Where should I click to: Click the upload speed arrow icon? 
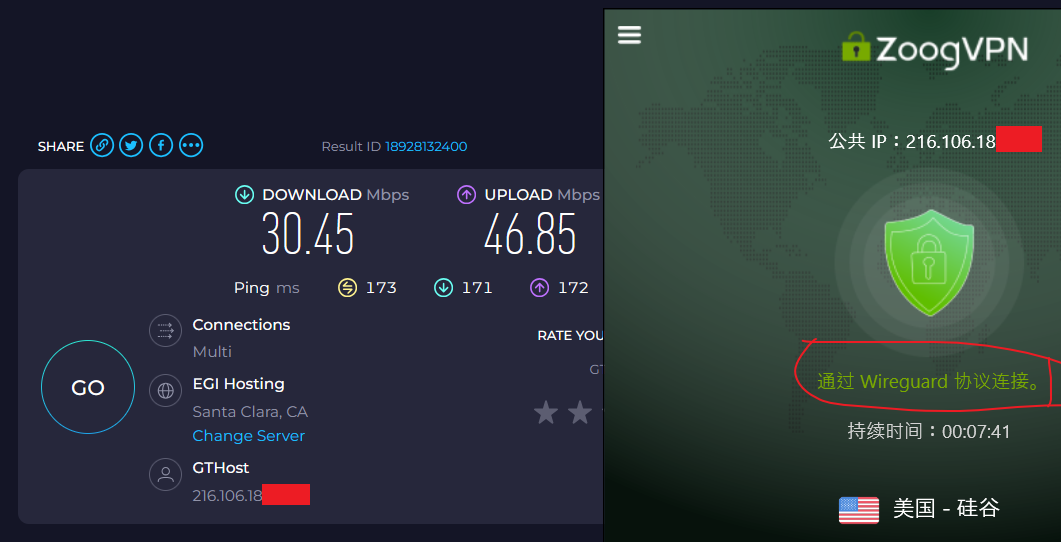[x=466, y=195]
